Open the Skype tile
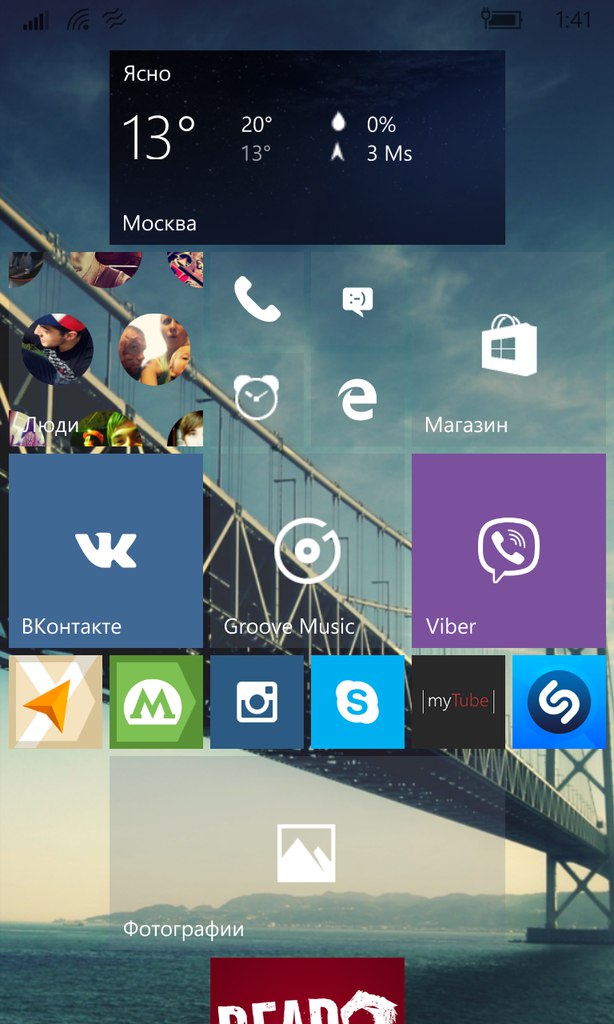 tap(357, 702)
